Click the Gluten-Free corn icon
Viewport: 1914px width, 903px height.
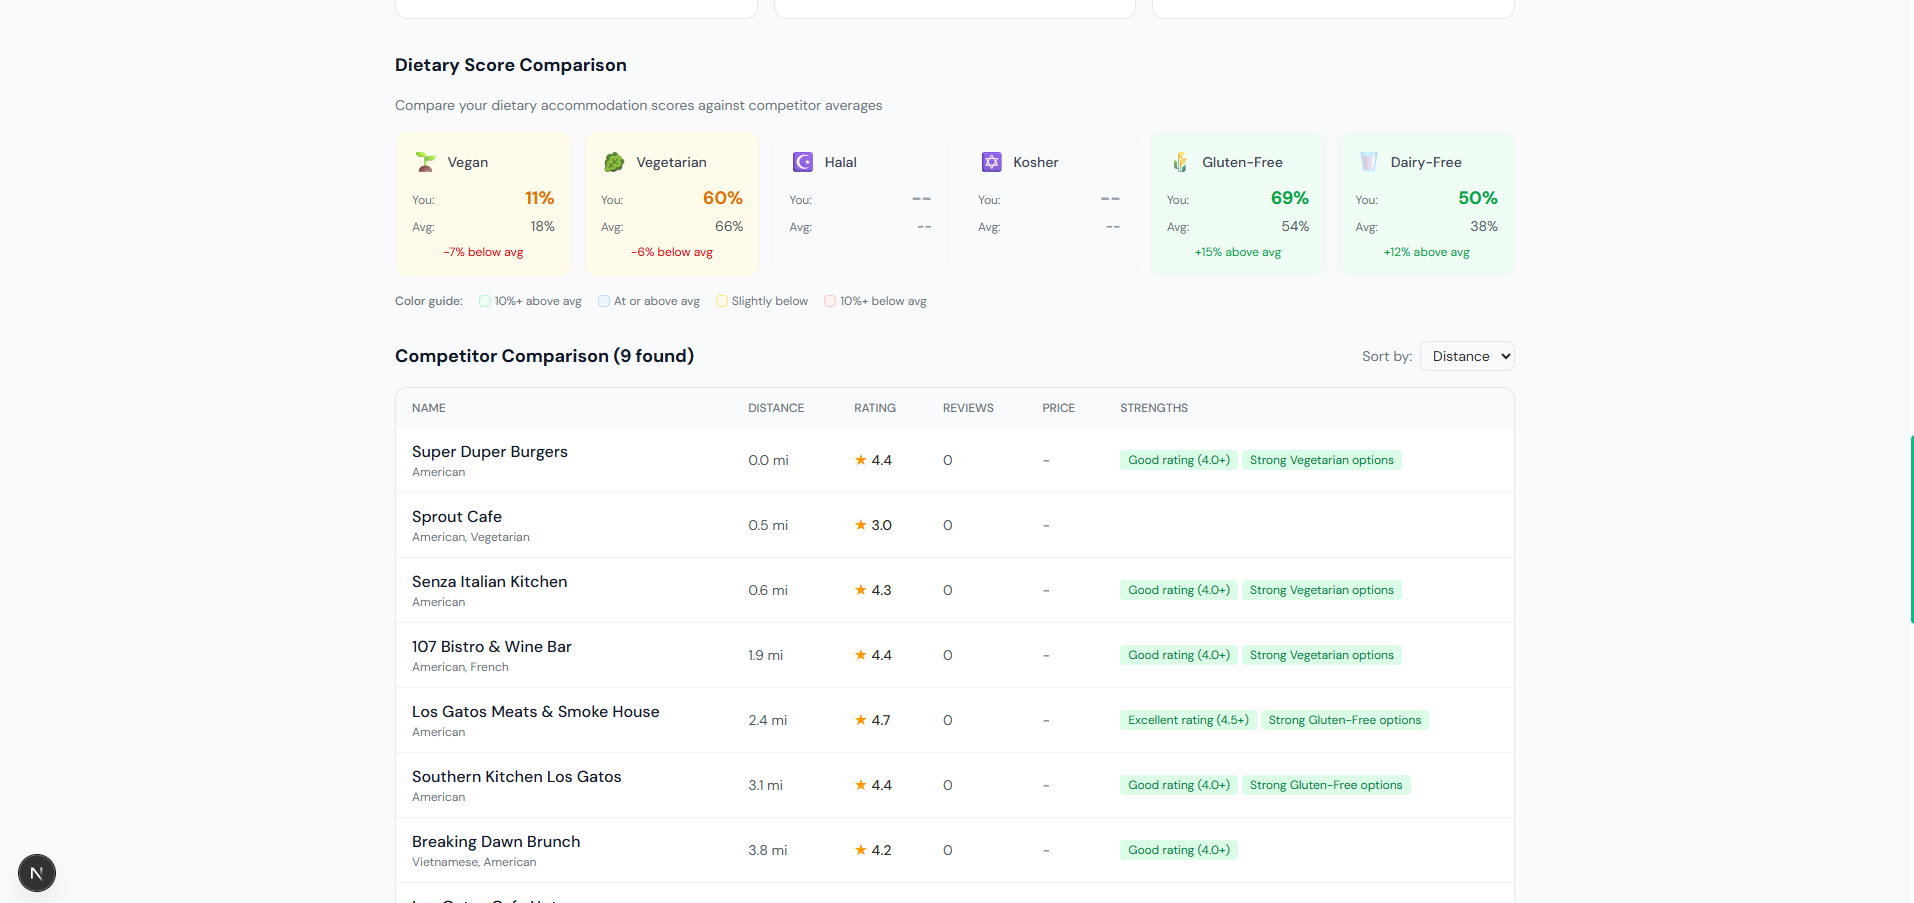coord(1180,162)
